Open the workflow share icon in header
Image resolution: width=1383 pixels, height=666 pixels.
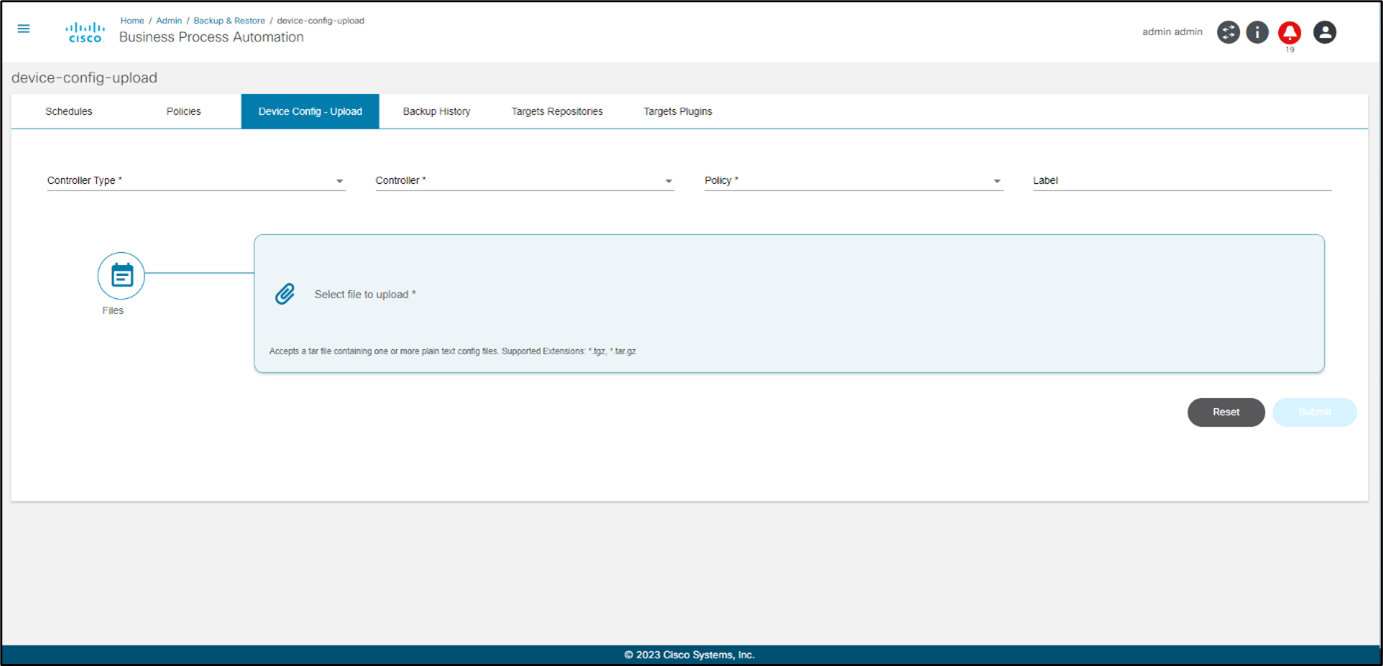pyautogui.click(x=1228, y=32)
